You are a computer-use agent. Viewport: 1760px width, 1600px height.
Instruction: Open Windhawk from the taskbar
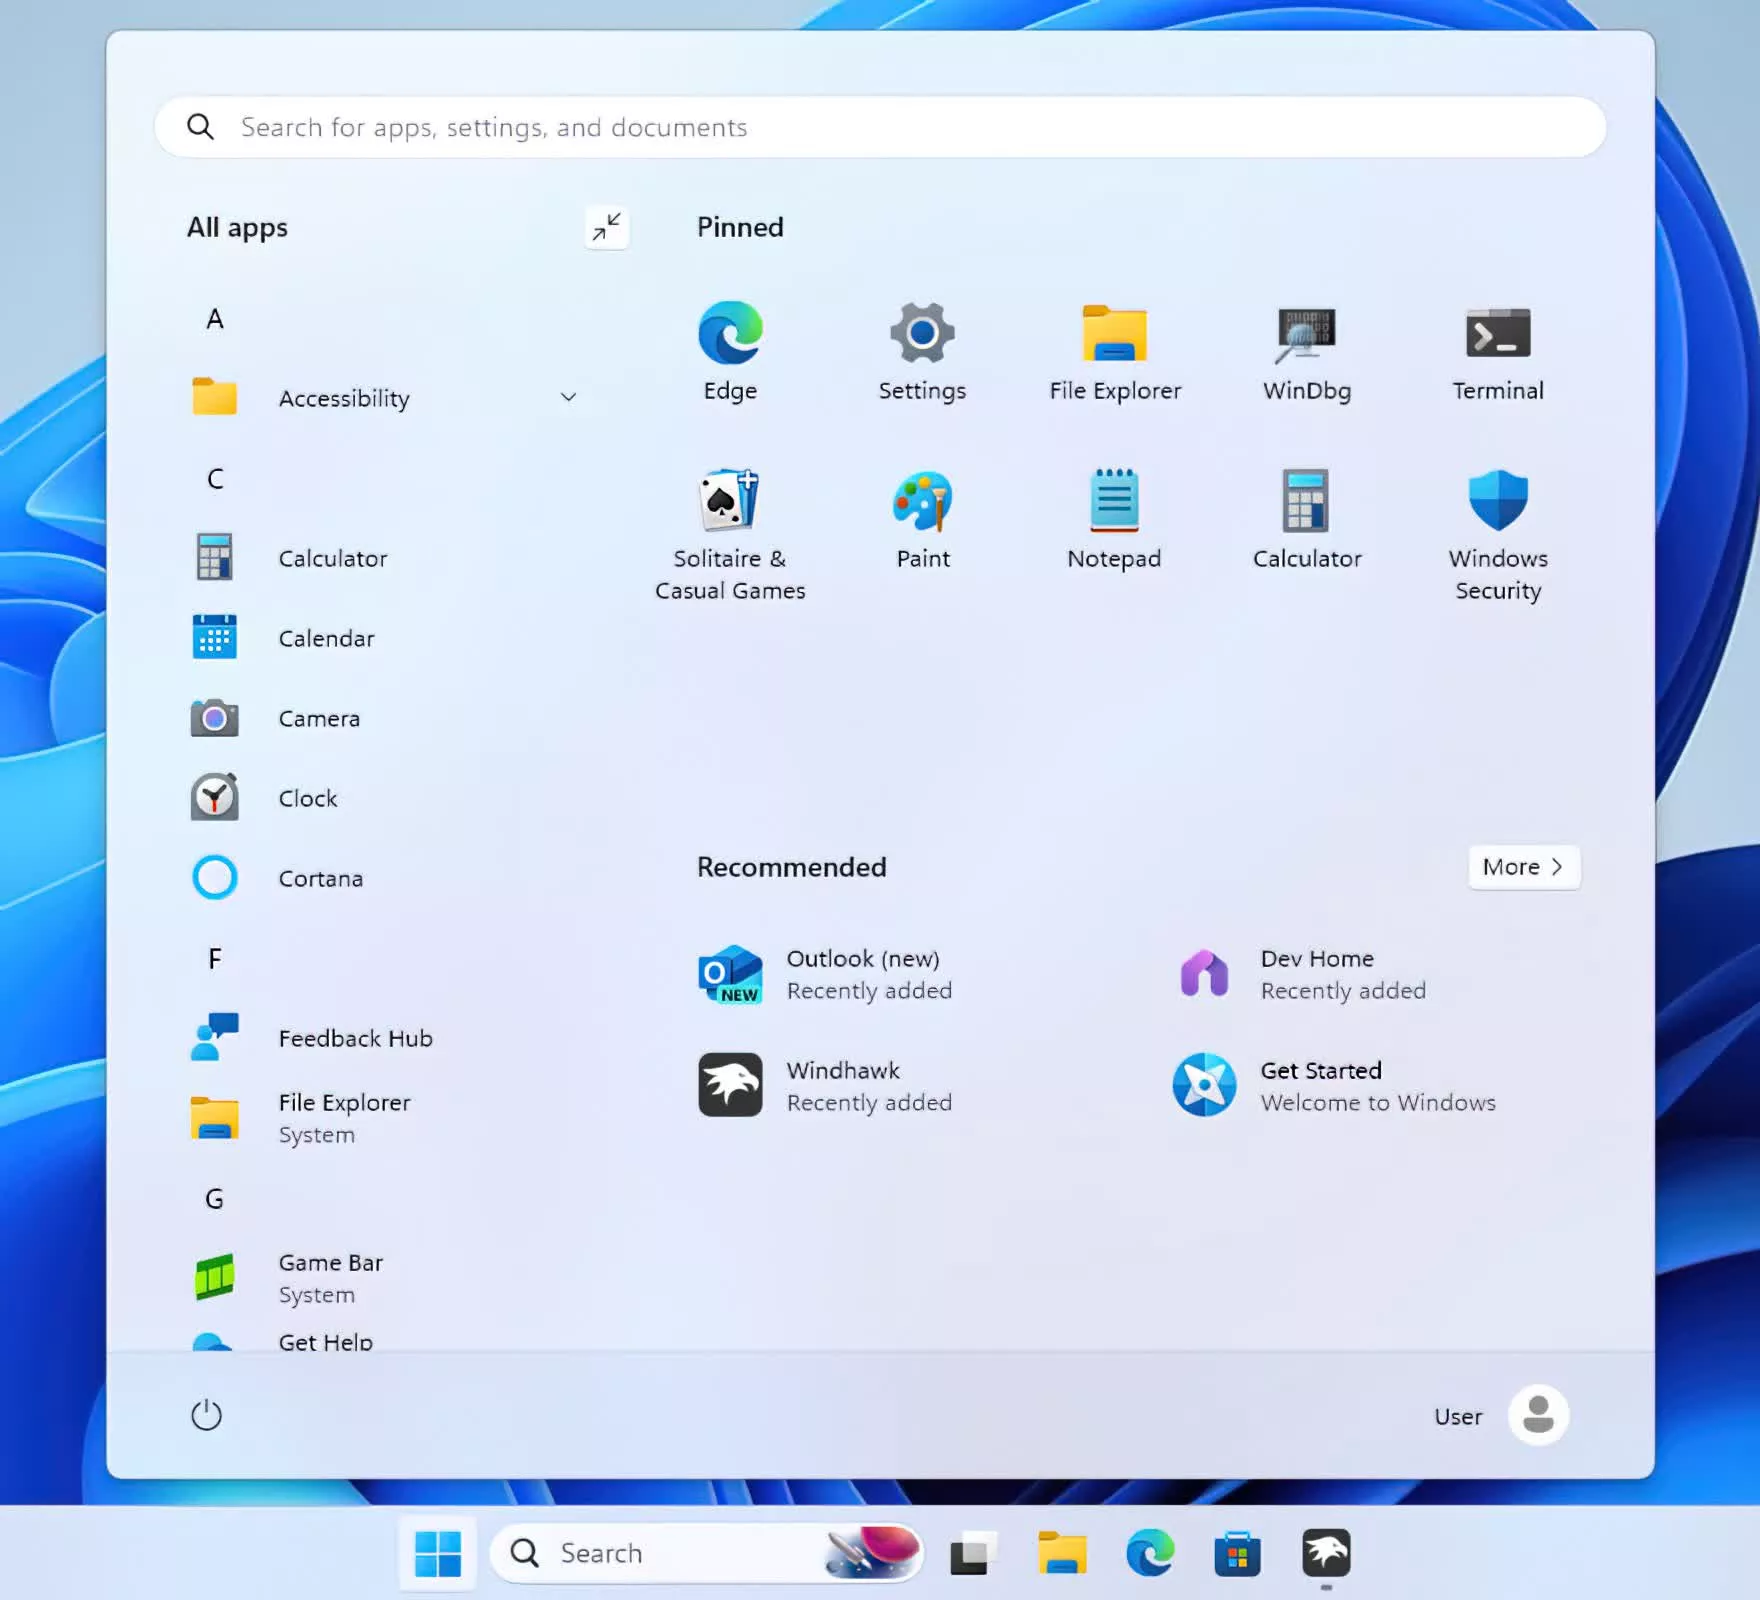pyautogui.click(x=1325, y=1553)
